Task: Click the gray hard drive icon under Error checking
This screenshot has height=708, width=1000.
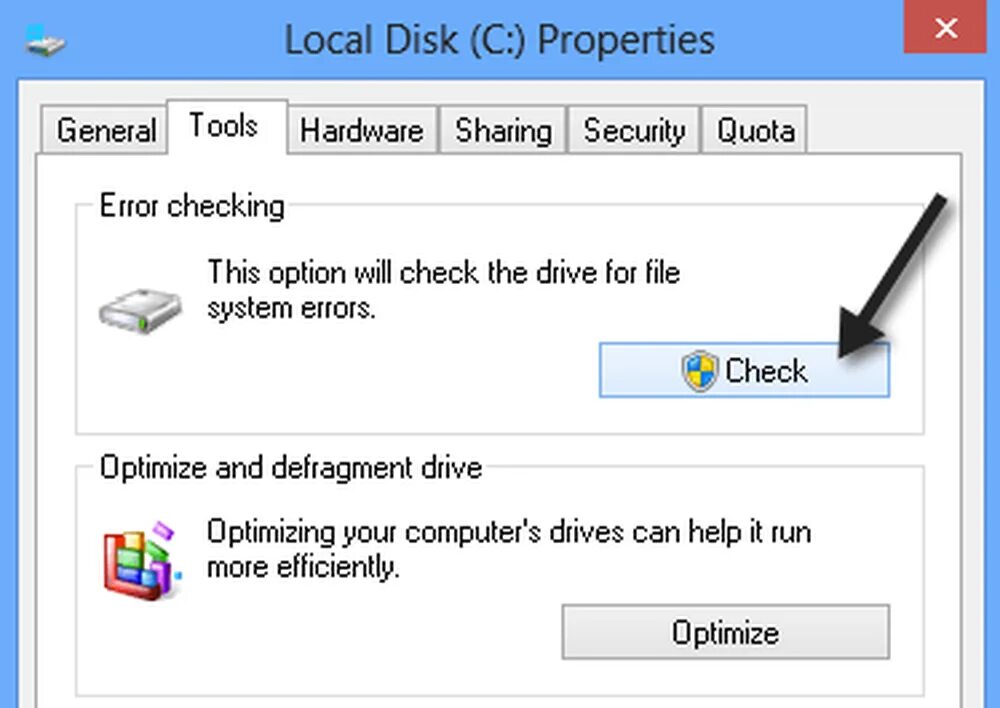Action: pyautogui.click(x=140, y=311)
